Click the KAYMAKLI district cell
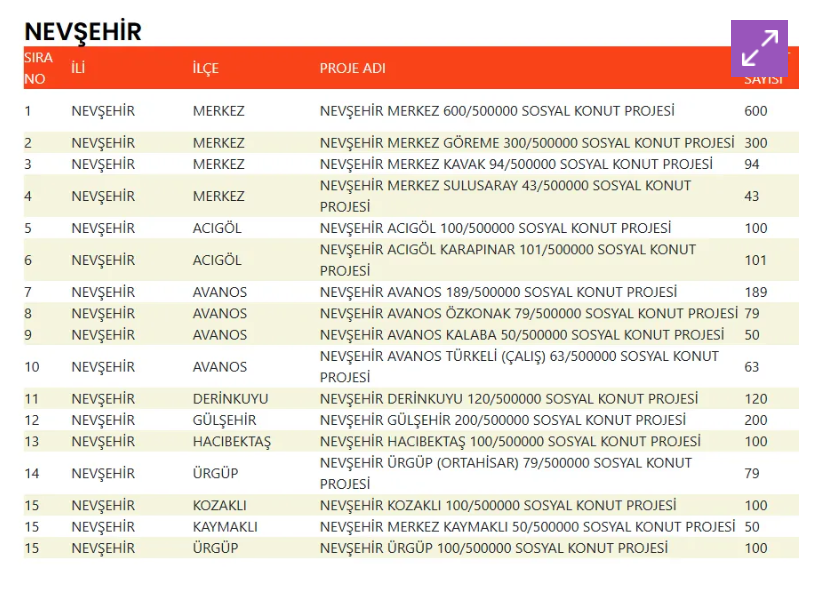 click(225, 526)
